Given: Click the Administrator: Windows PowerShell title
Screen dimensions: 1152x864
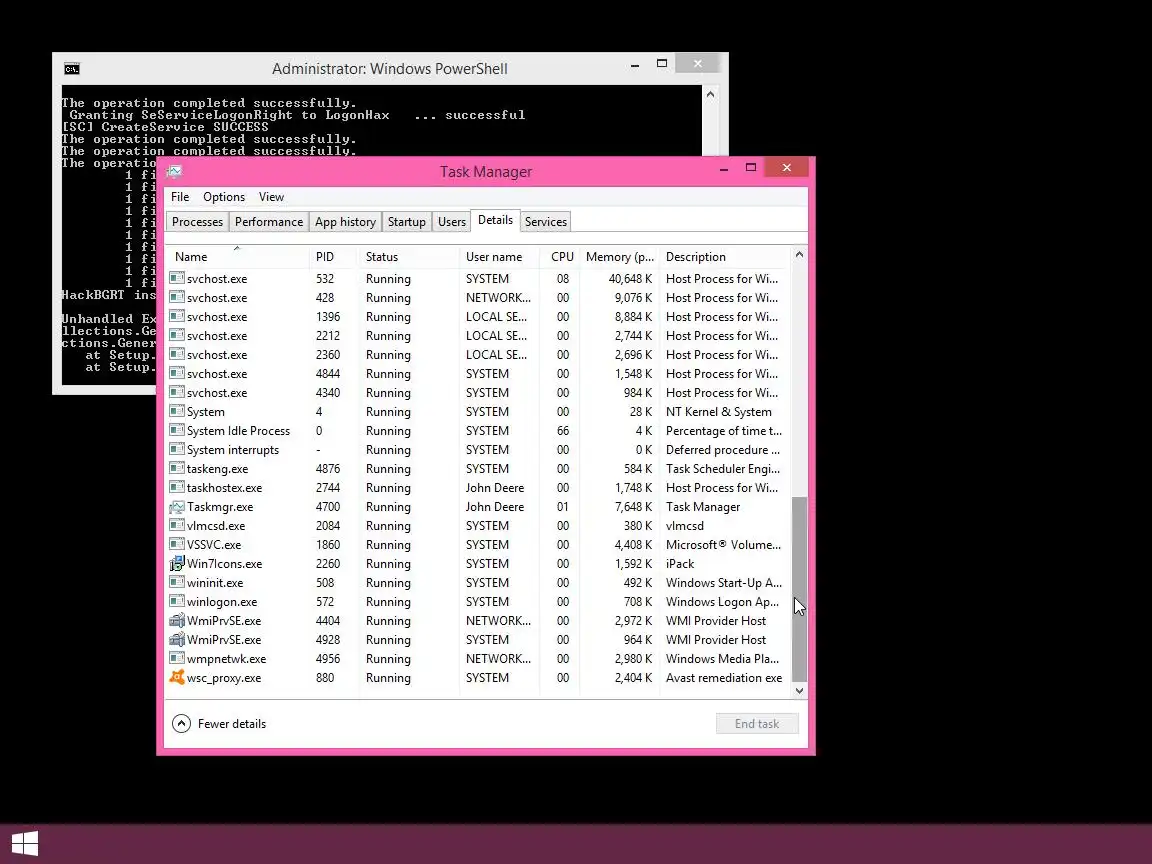Looking at the screenshot, I should pos(389,69).
